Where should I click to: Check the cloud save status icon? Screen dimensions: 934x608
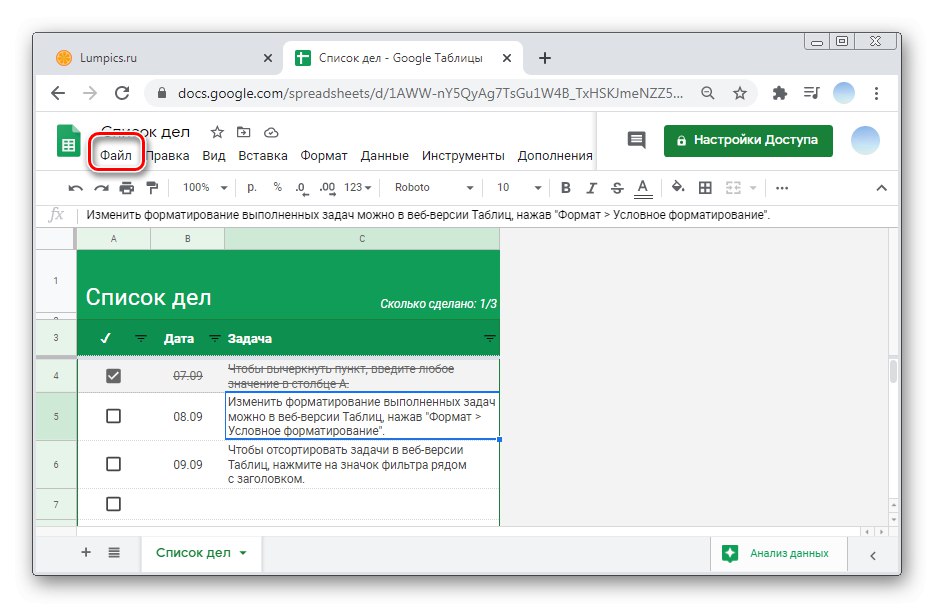click(271, 132)
